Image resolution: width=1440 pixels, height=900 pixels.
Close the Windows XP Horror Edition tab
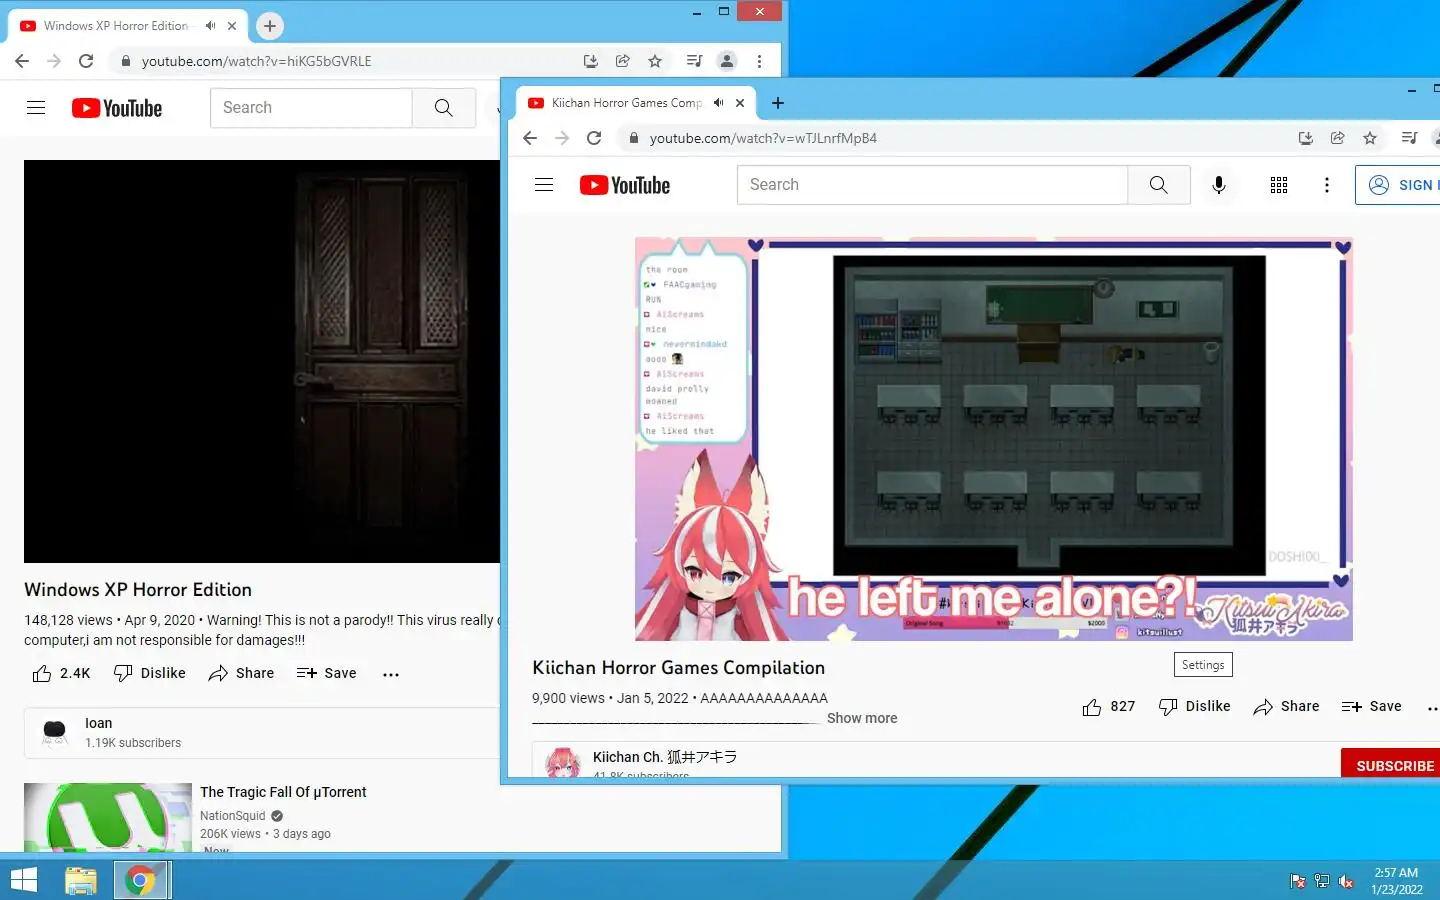coord(232,26)
